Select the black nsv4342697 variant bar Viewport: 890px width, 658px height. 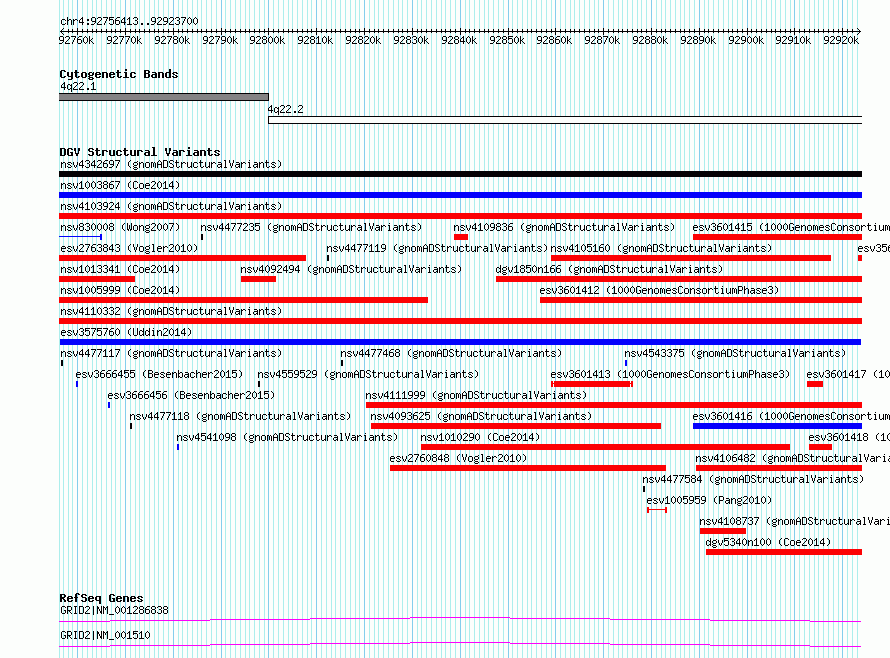click(x=460, y=174)
